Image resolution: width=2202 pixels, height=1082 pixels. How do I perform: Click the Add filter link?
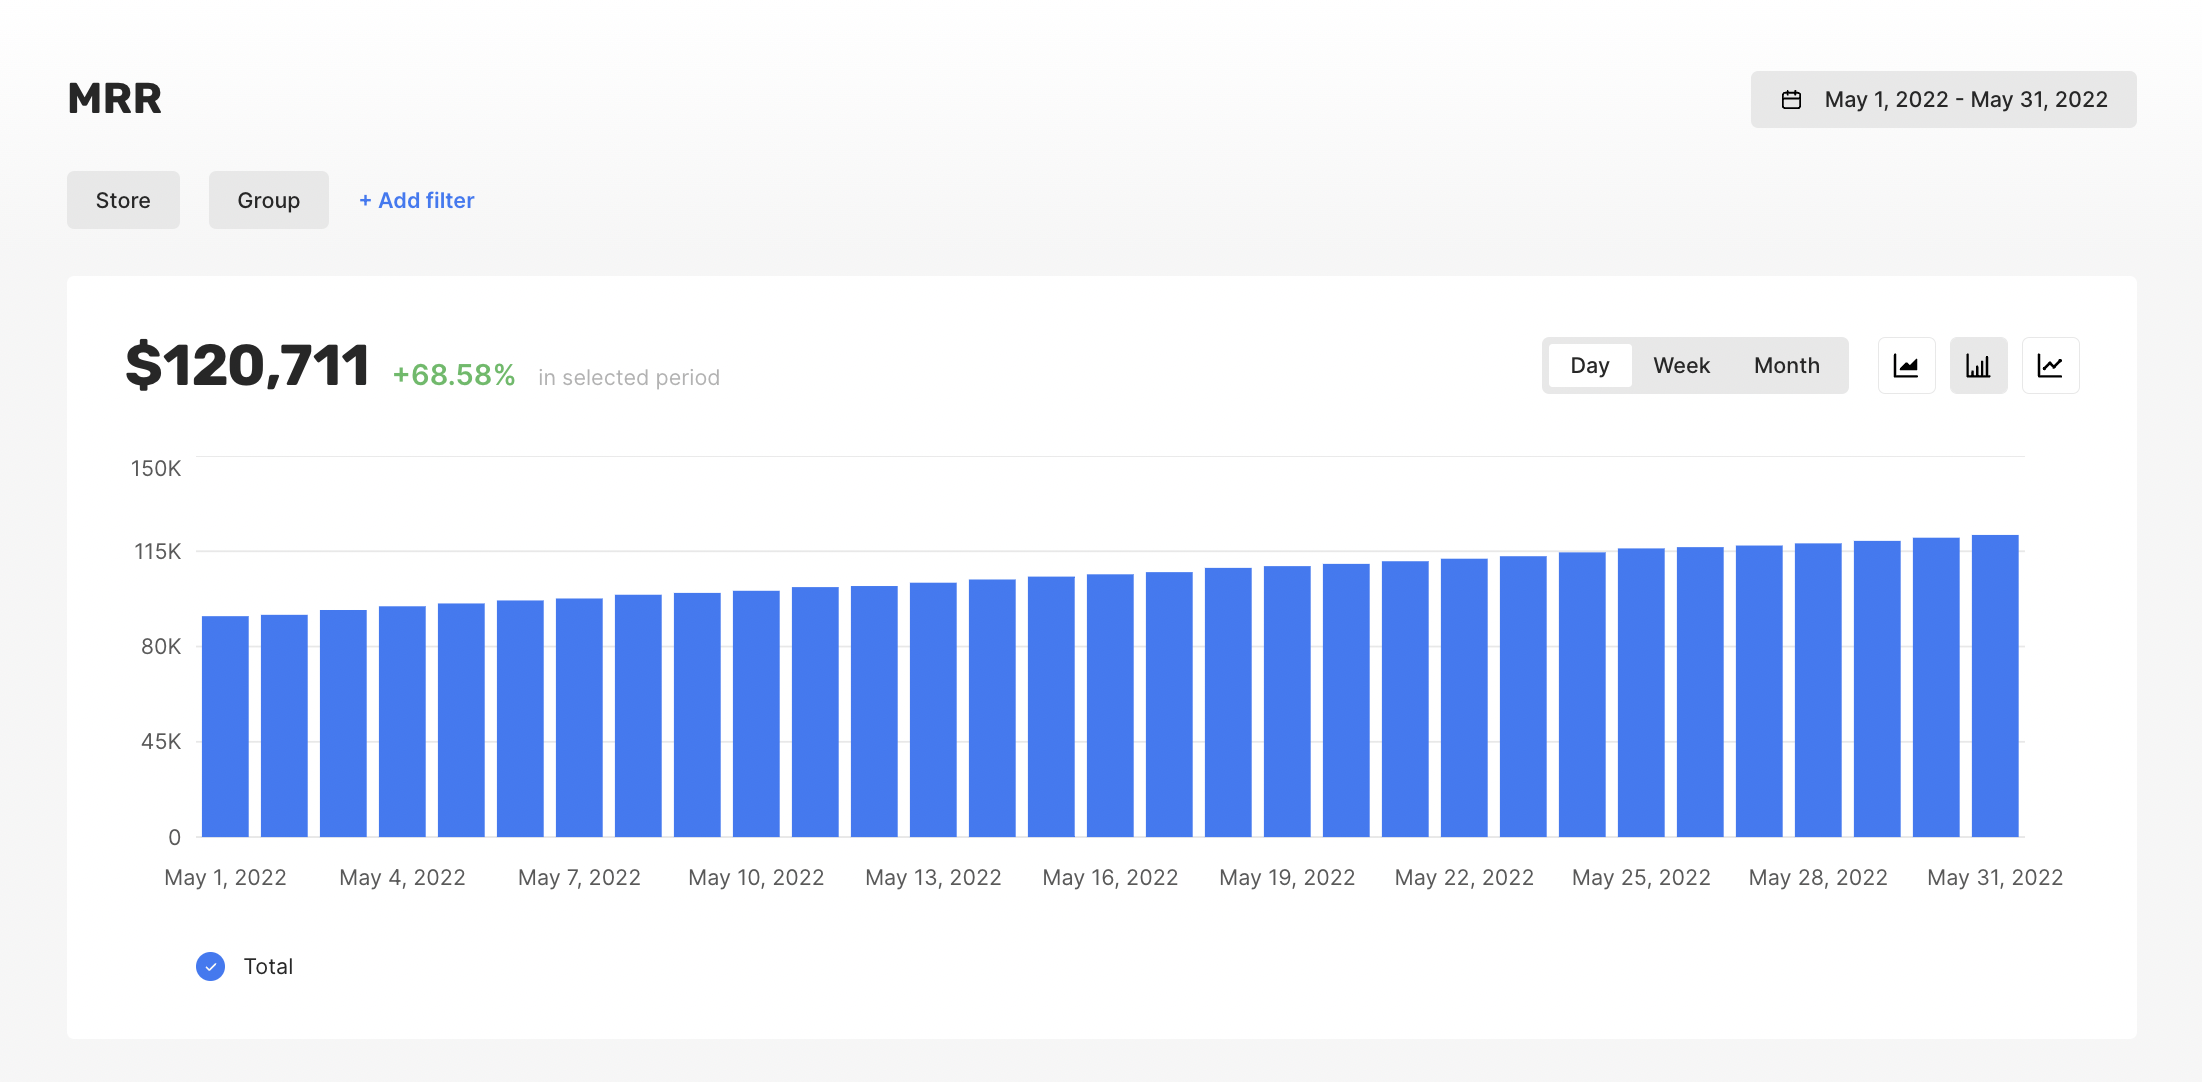417,200
